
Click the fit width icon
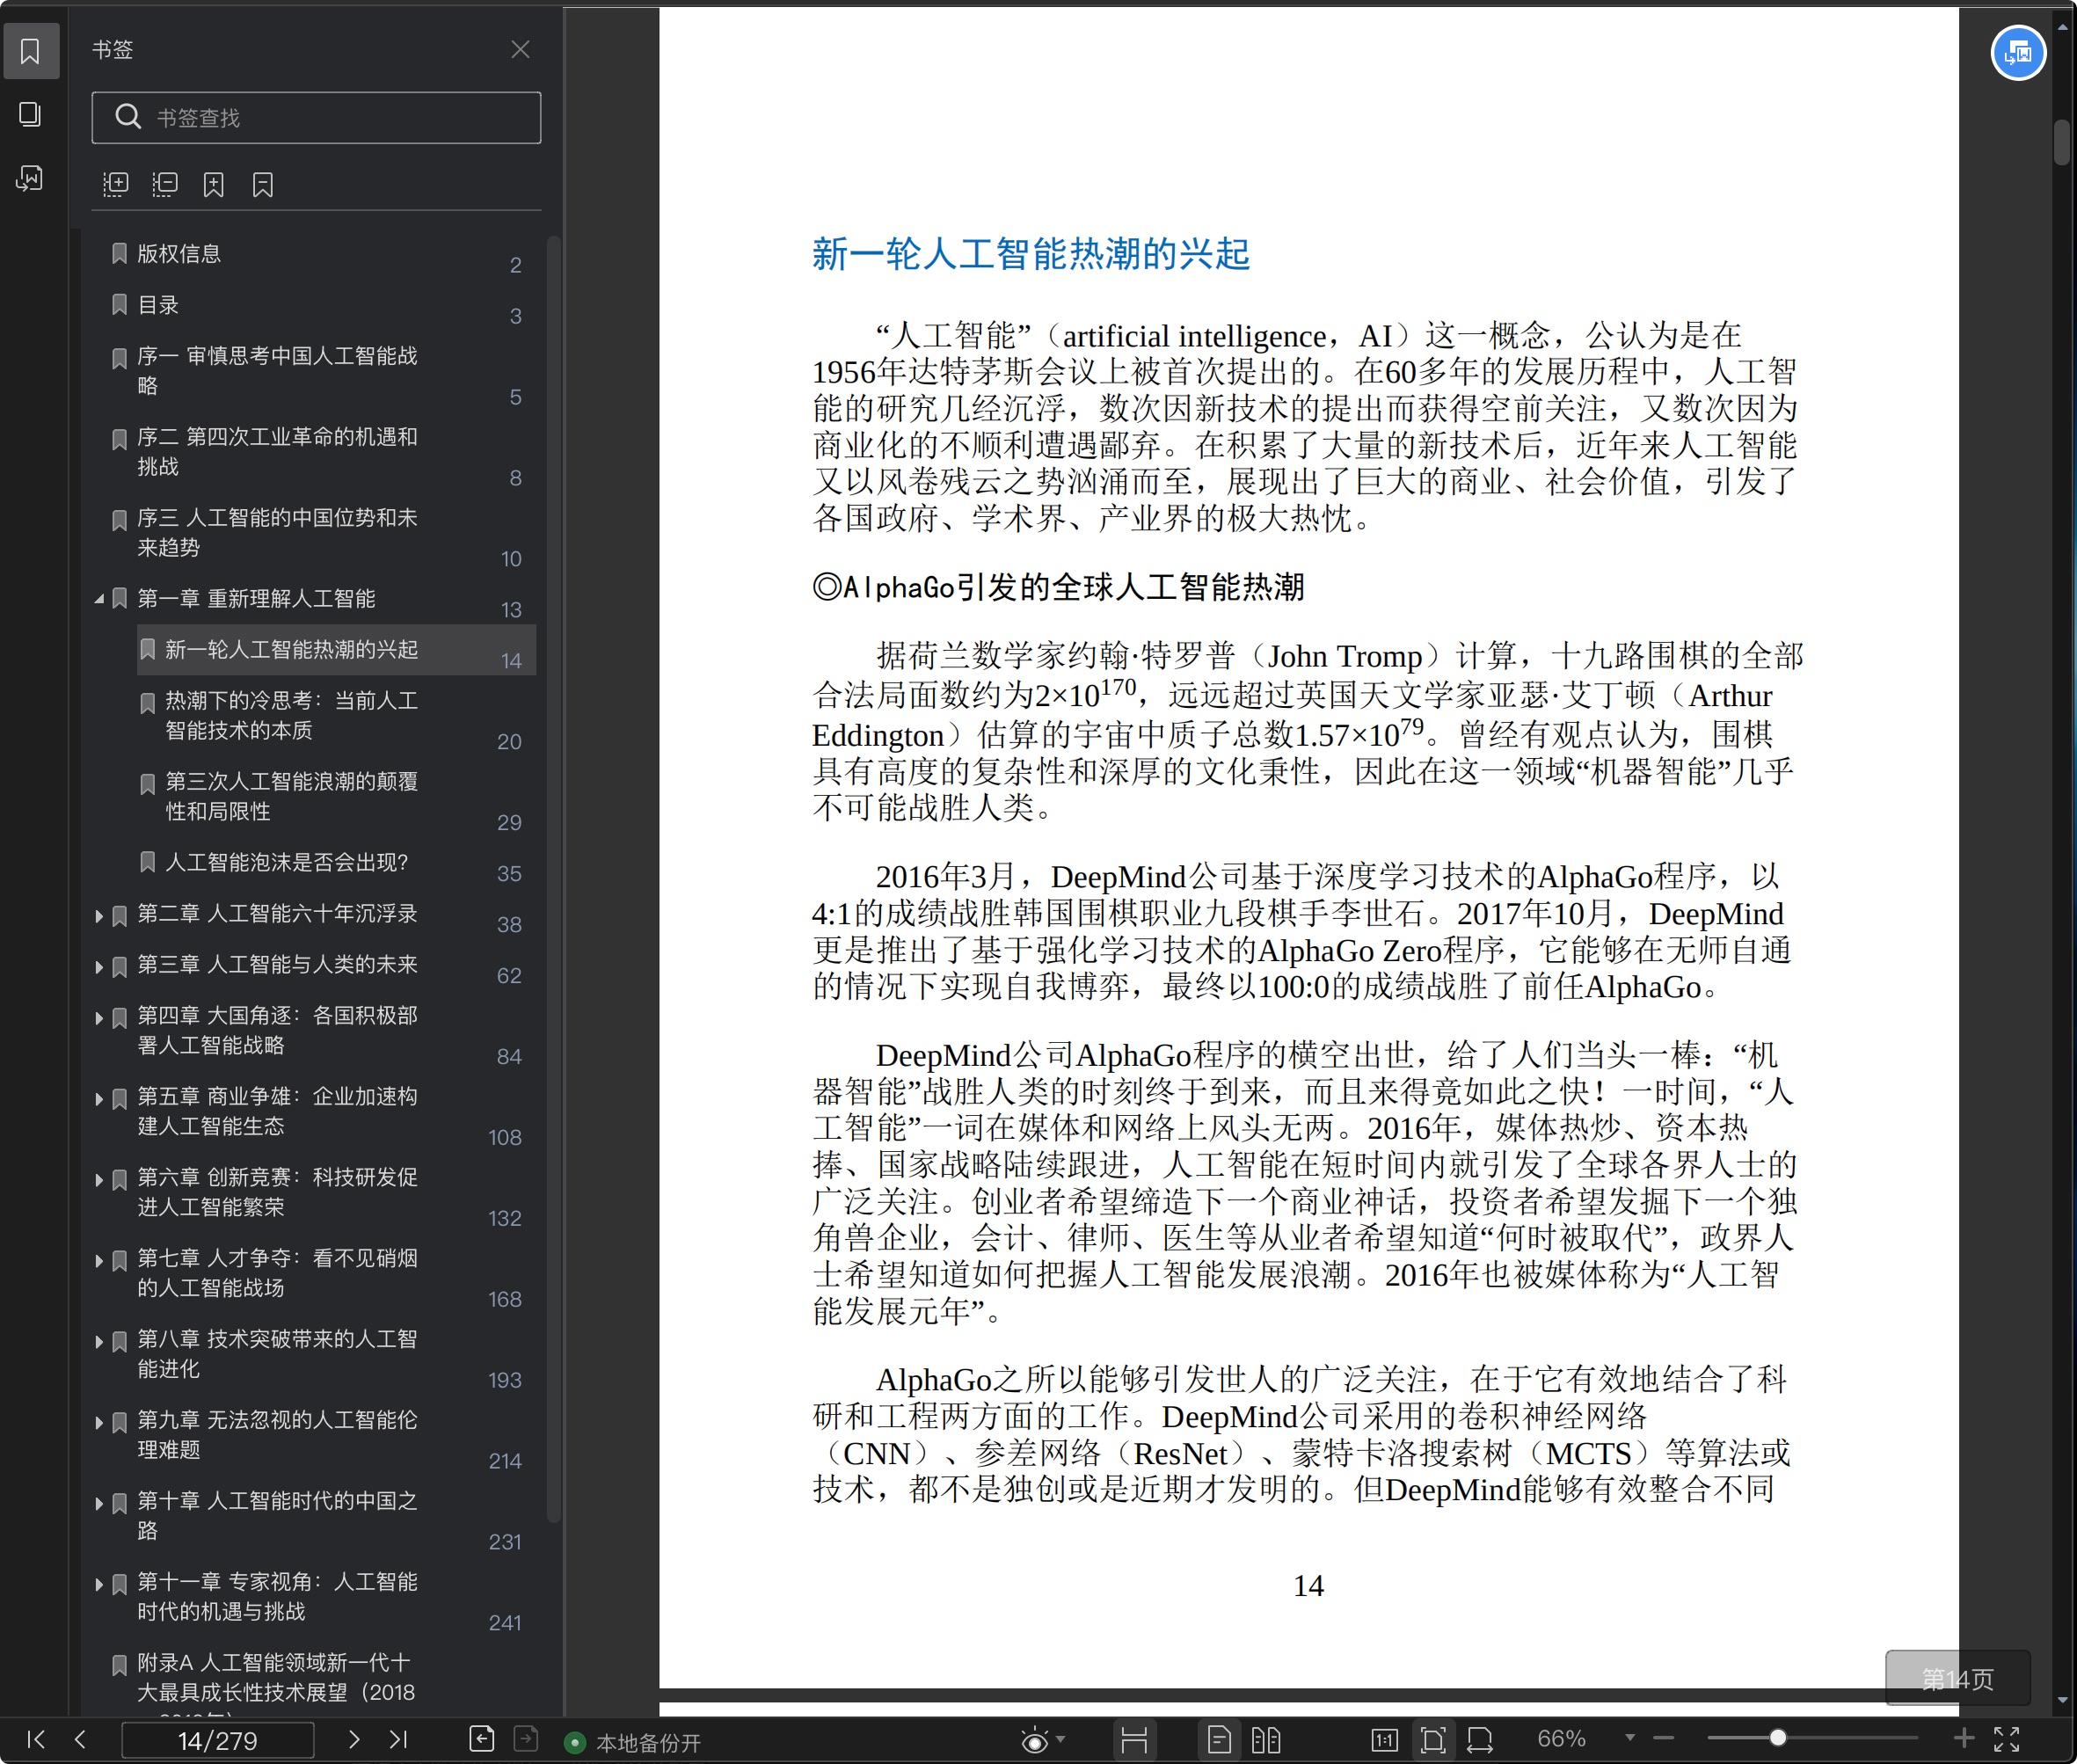coord(1480,1740)
